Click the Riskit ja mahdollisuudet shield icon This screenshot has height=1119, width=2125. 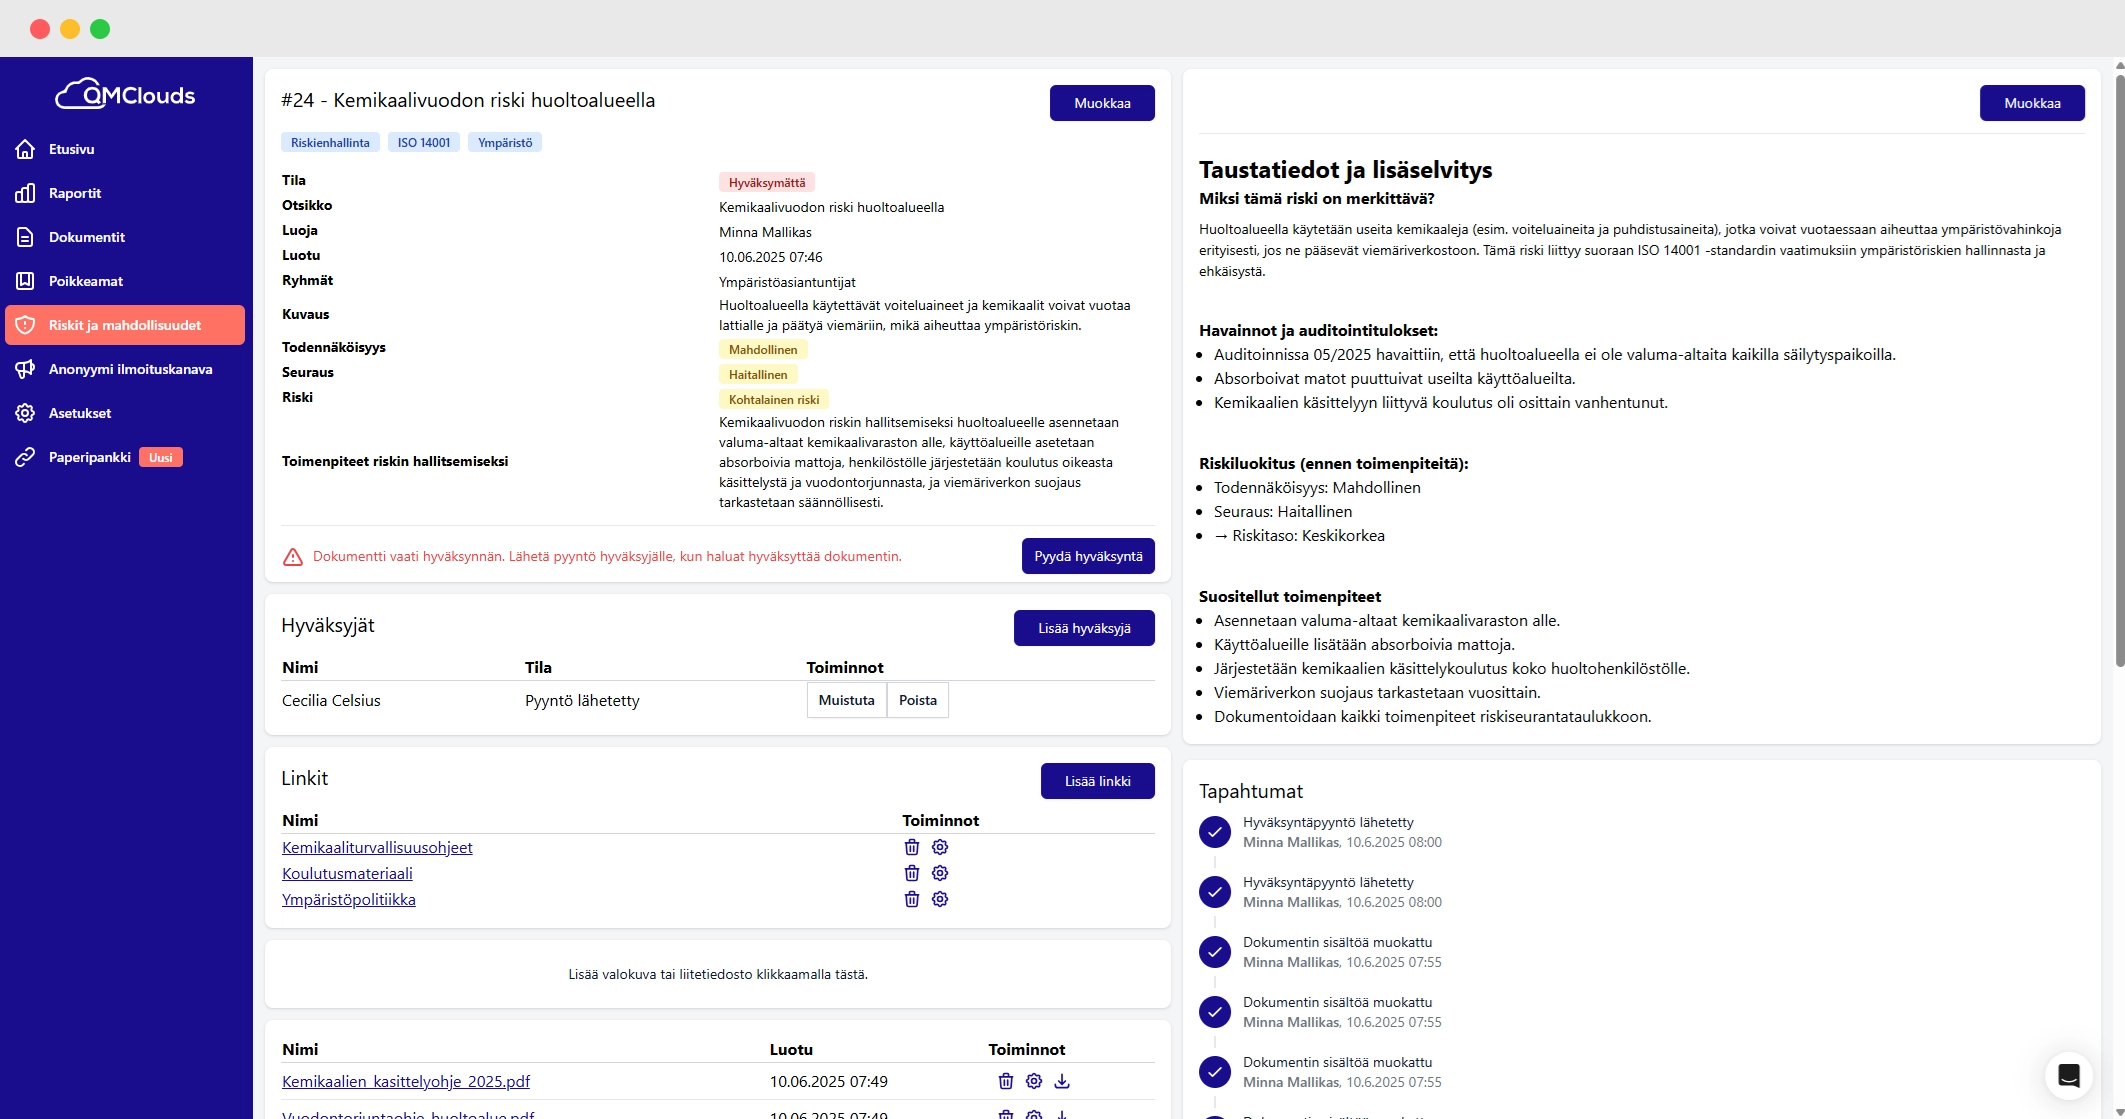tap(26, 325)
